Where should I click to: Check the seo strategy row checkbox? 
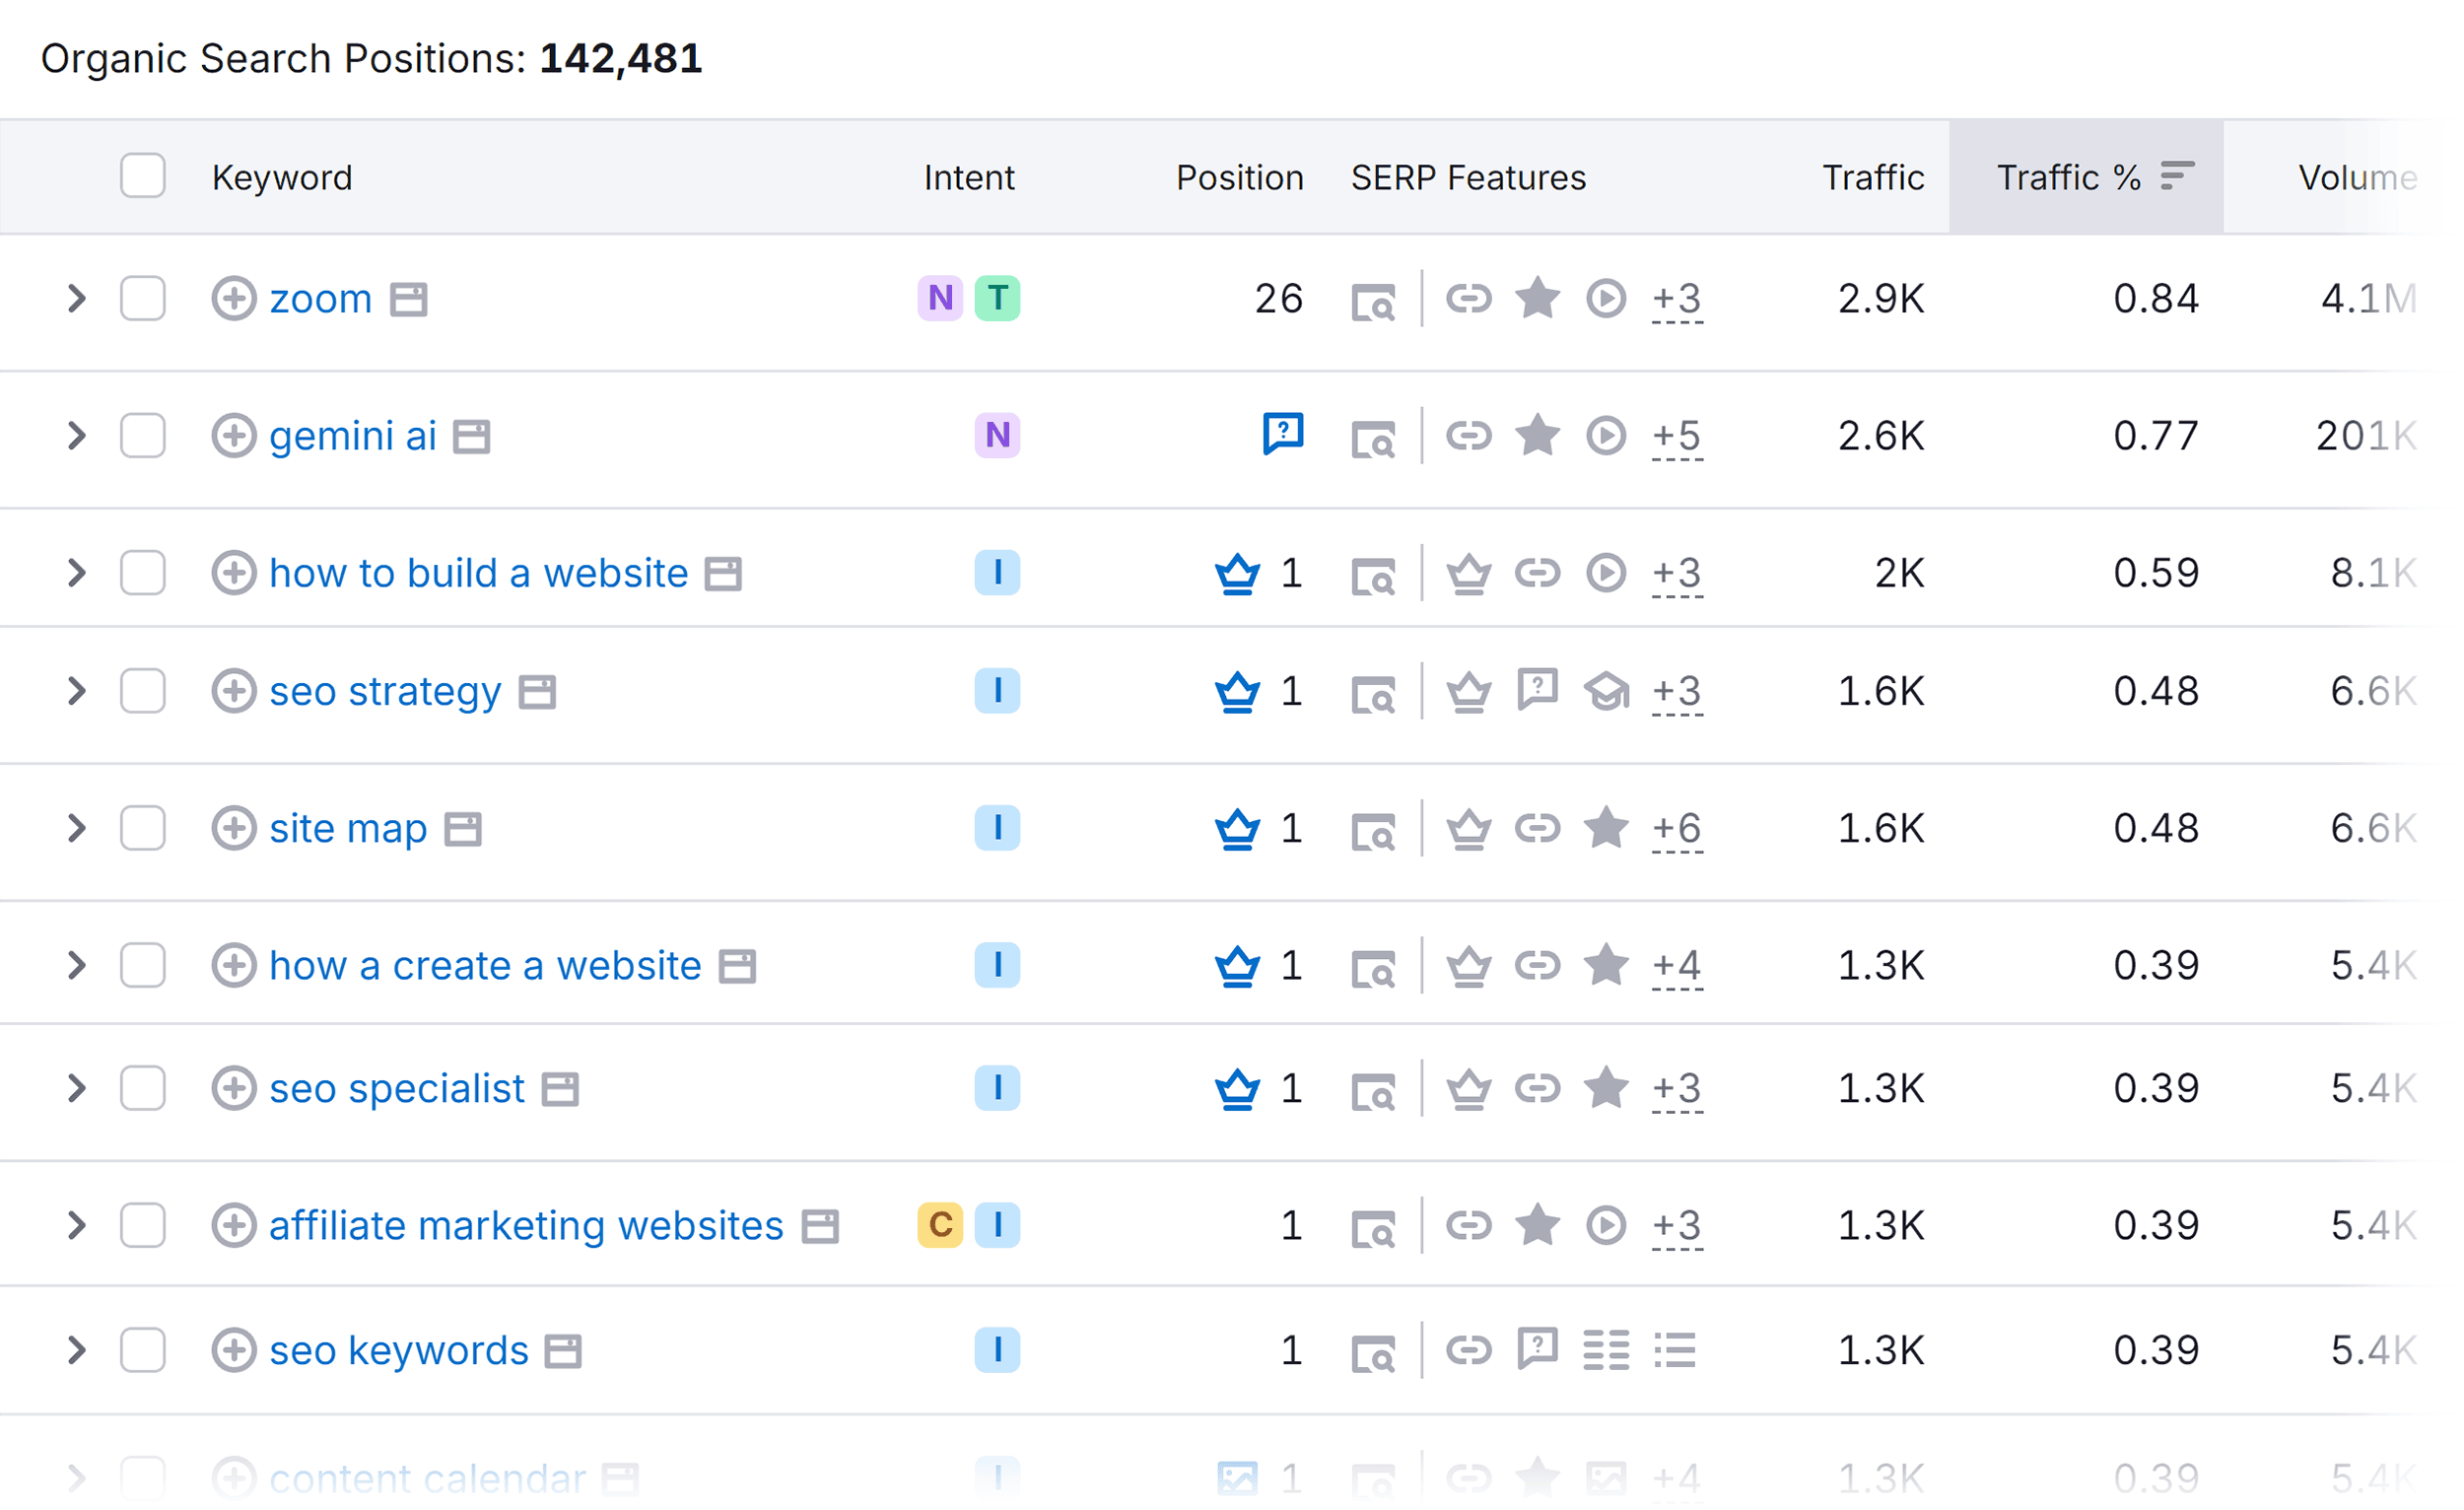pyautogui.click(x=143, y=691)
